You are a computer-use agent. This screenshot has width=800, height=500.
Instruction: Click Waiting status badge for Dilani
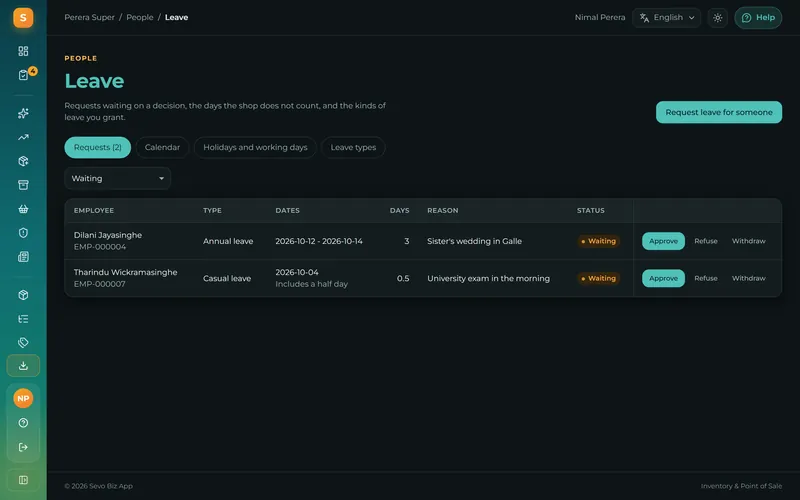[598, 241]
